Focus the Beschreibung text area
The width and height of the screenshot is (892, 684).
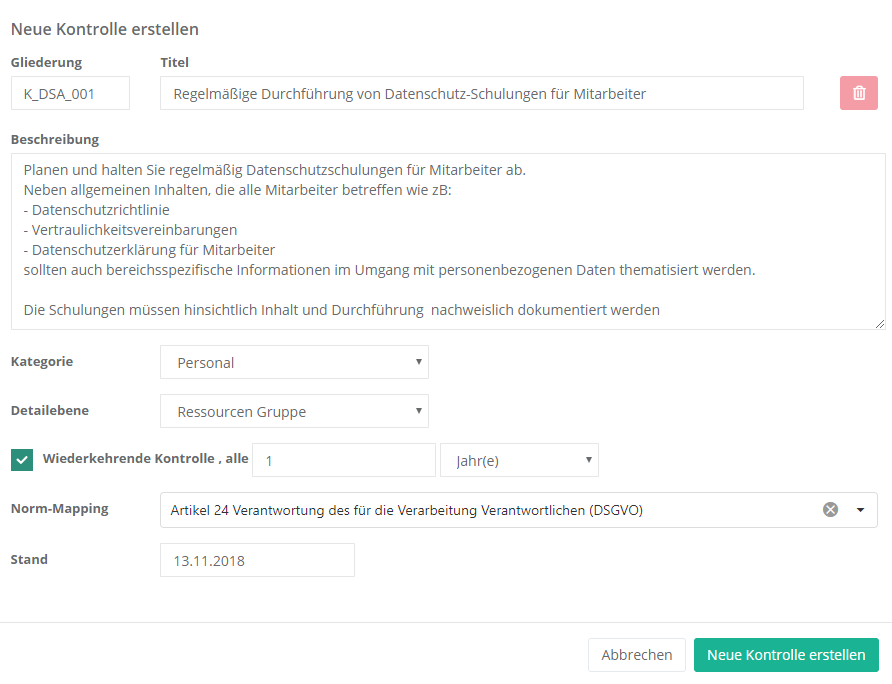click(448, 240)
